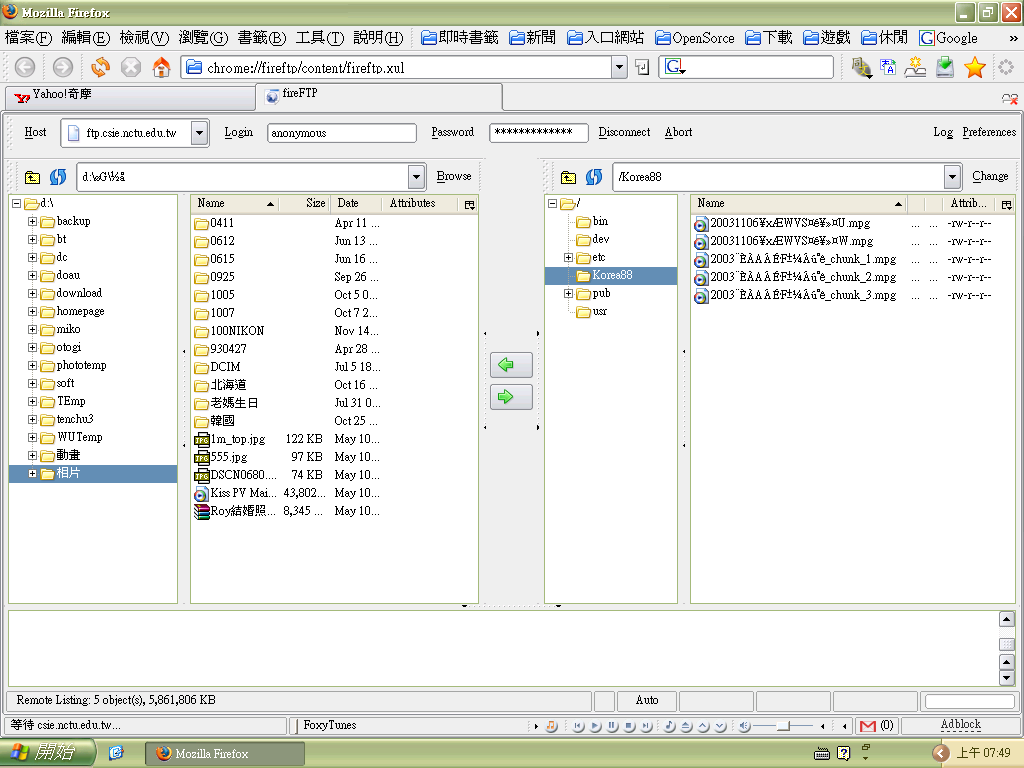The height and width of the screenshot is (768, 1024).
Task: Open the remote path /Korea88 dropdown
Action: (x=952, y=177)
